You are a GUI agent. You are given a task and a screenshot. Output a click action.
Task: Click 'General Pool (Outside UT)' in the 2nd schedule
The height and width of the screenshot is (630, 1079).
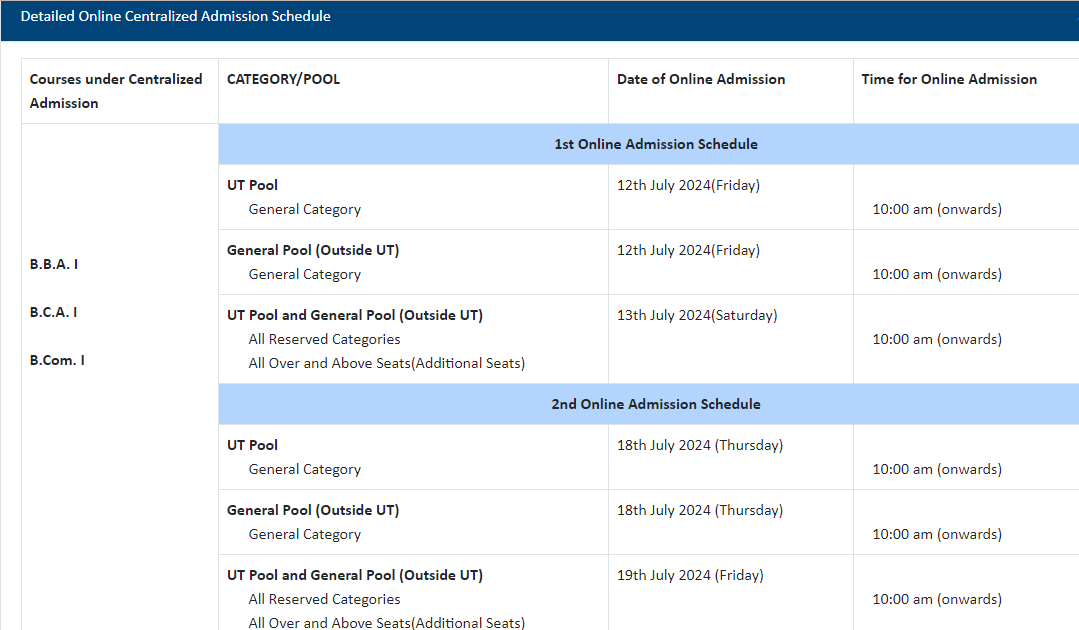(313, 510)
